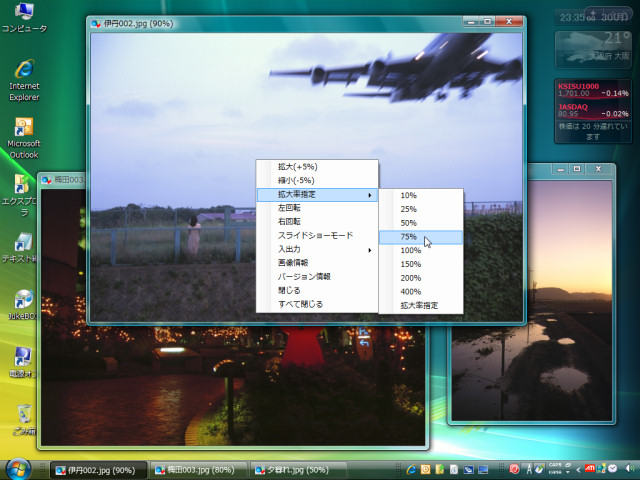Toggle the IME input mode A indicator
Viewport: 640px width, 480px height.
(x=529, y=469)
